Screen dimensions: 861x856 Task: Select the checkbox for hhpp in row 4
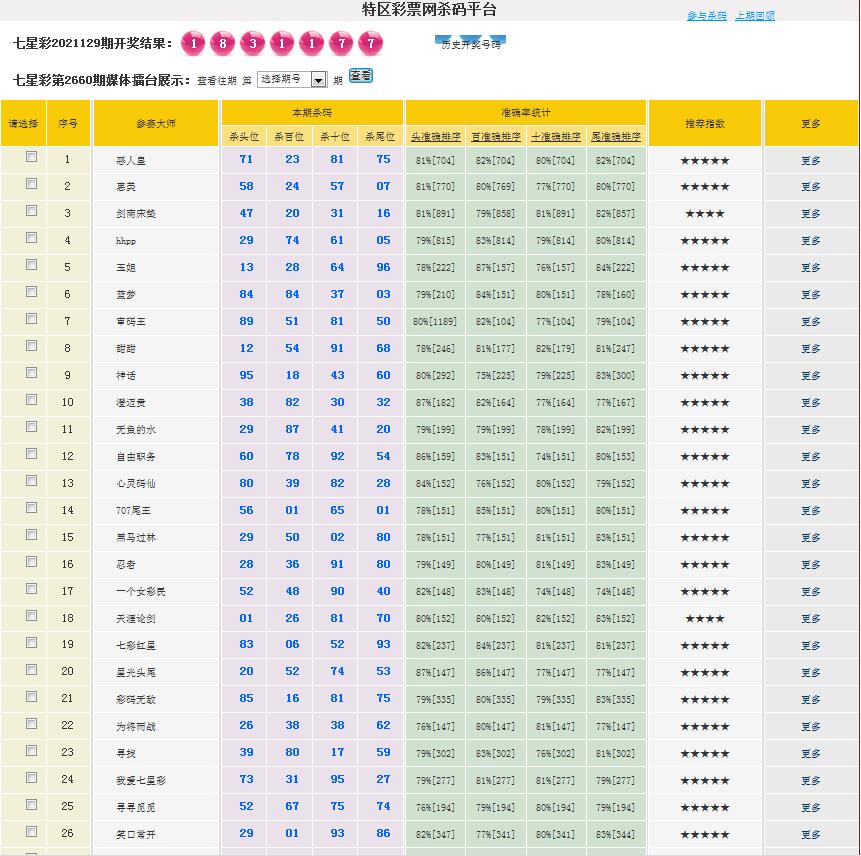[x=32, y=238]
